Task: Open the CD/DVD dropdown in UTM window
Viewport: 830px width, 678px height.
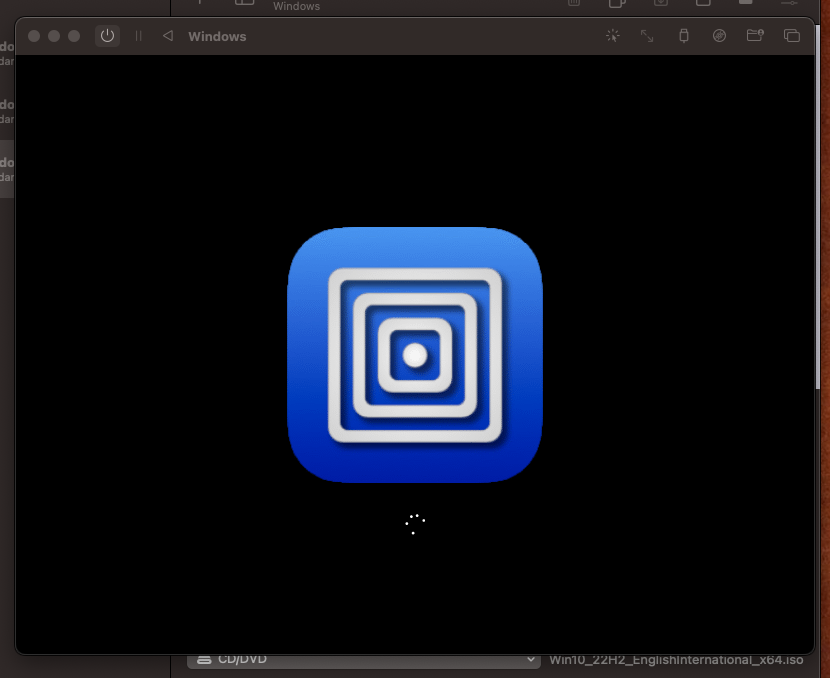Action: click(x=364, y=659)
